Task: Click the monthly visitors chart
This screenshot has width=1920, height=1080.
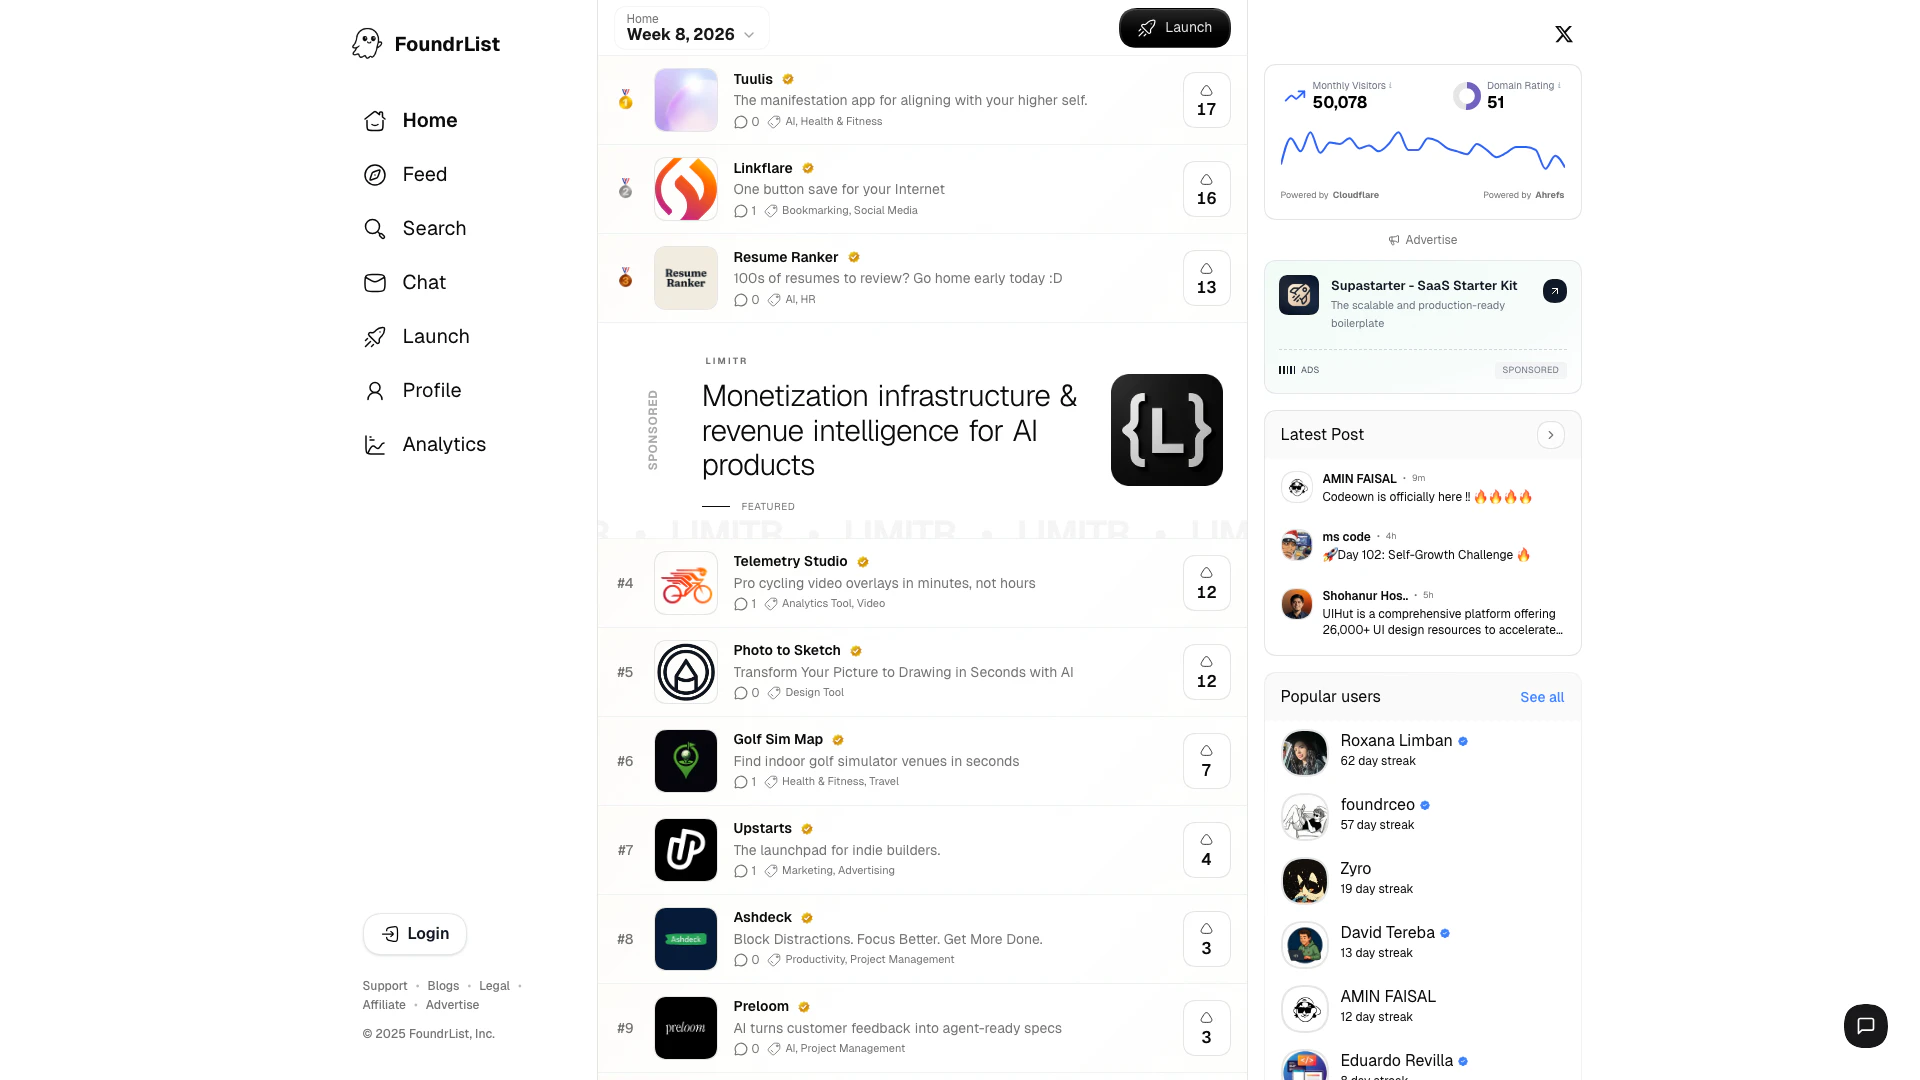Action: (1422, 151)
